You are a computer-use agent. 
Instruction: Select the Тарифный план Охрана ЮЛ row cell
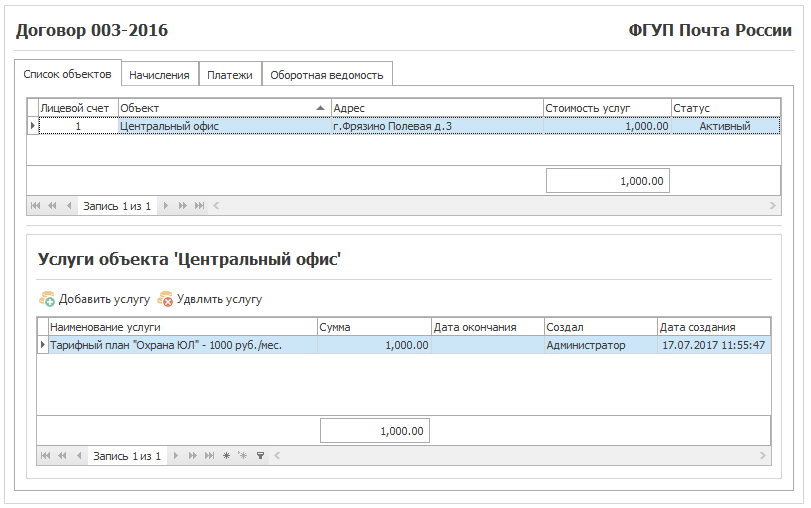pyautogui.click(x=183, y=345)
